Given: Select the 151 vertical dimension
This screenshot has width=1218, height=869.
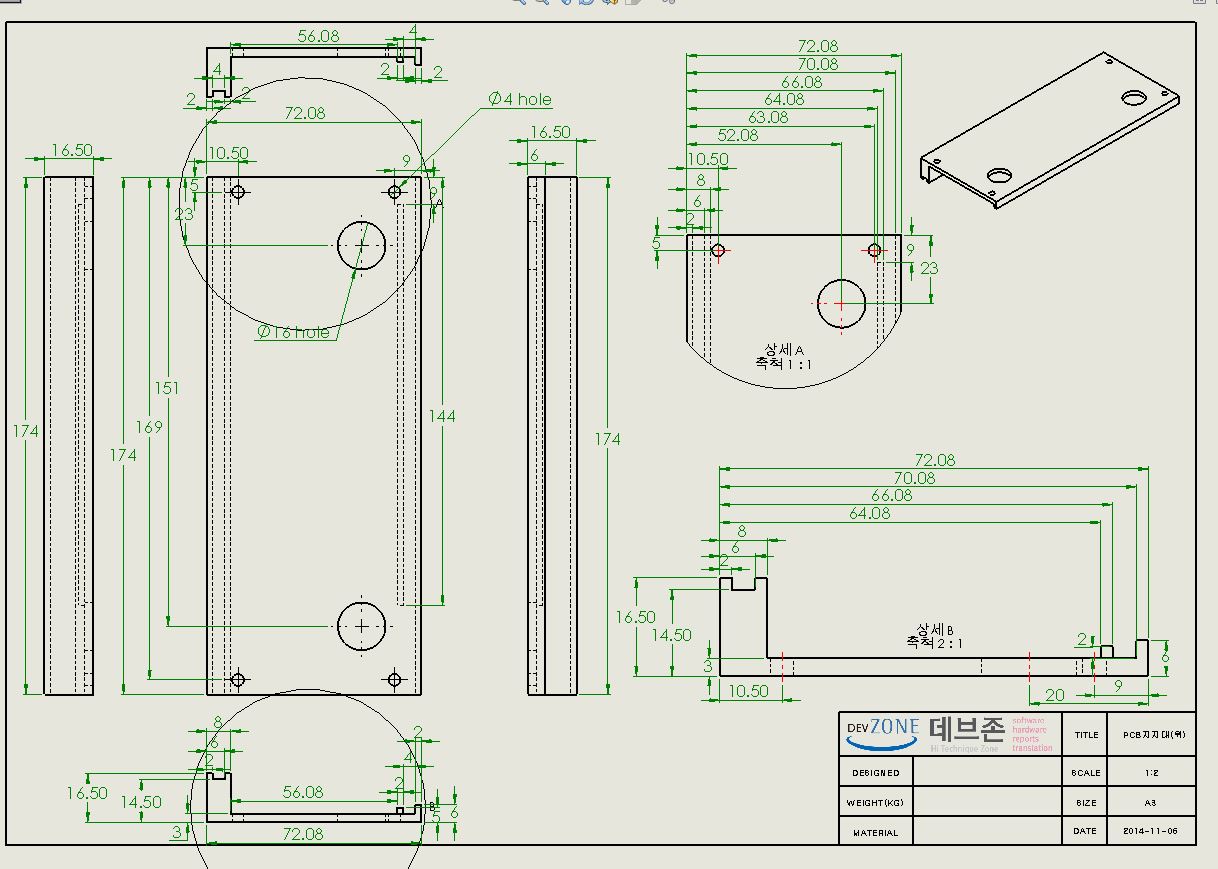Looking at the screenshot, I should (x=166, y=388).
